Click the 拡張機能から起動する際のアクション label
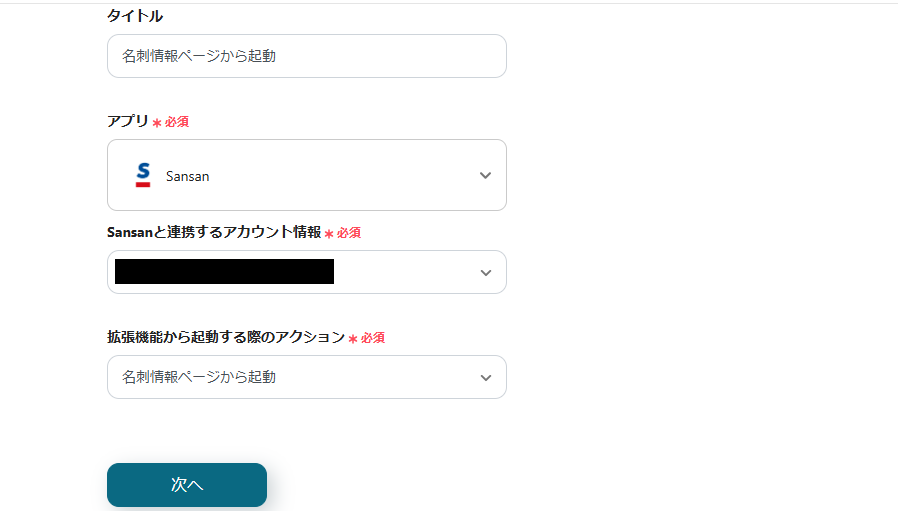Viewport: 898px width, 511px height. pos(225,337)
